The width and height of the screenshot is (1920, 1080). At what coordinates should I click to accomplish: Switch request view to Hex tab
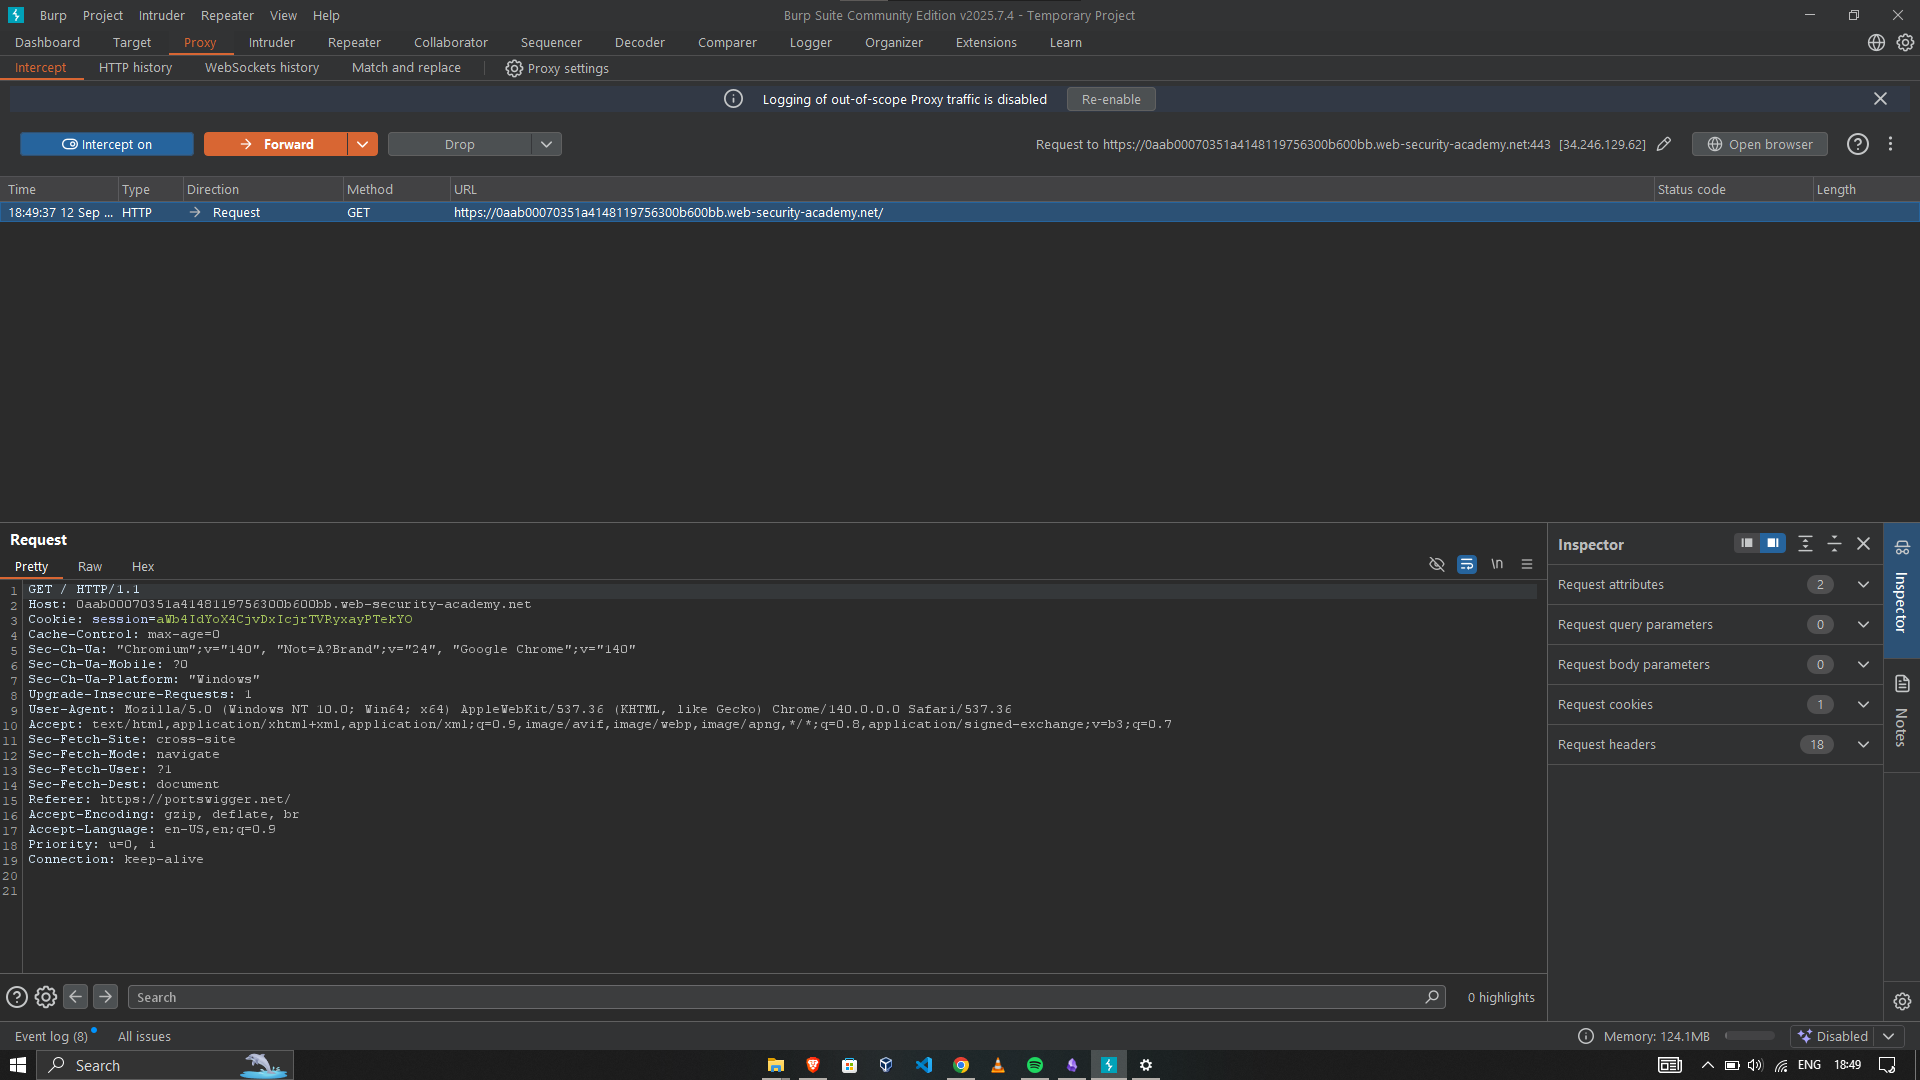click(x=143, y=566)
